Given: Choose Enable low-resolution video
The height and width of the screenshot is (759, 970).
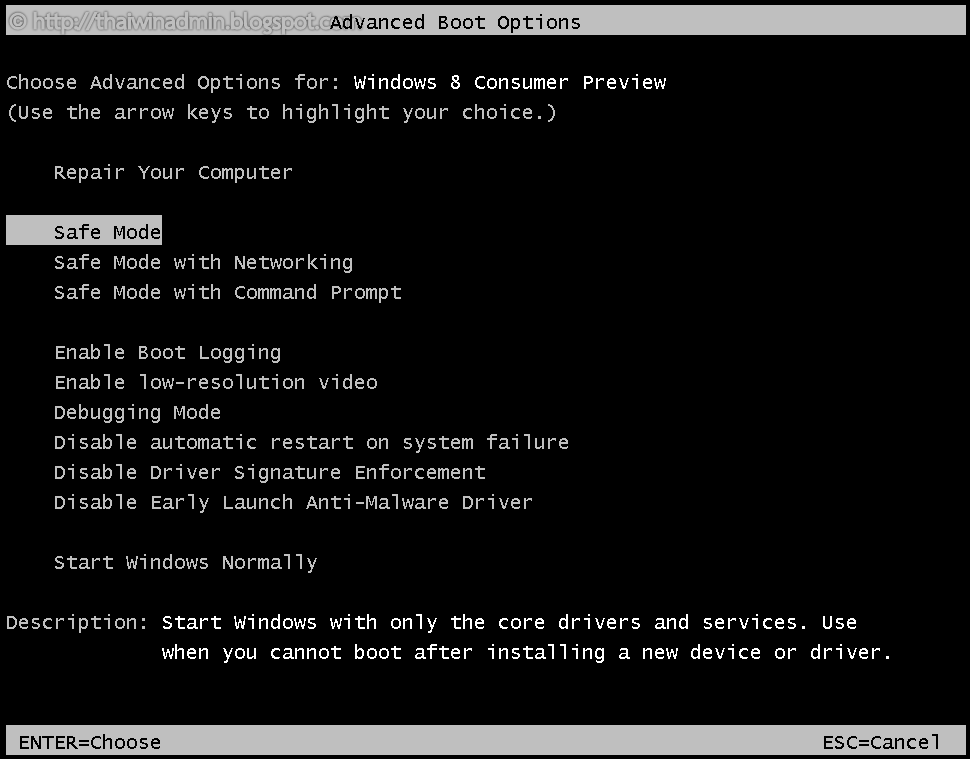Looking at the screenshot, I should pos(215,382).
